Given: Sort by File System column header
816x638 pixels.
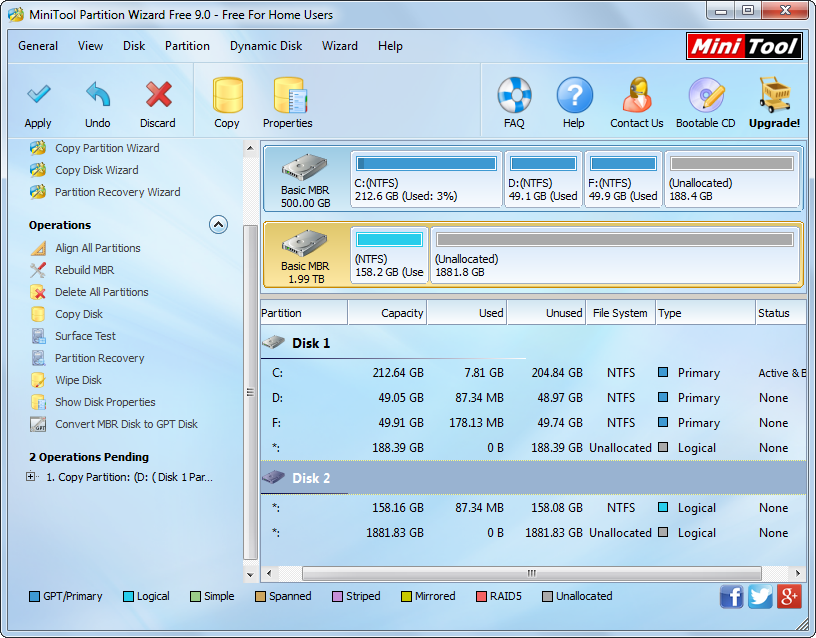Looking at the screenshot, I should click(x=620, y=313).
